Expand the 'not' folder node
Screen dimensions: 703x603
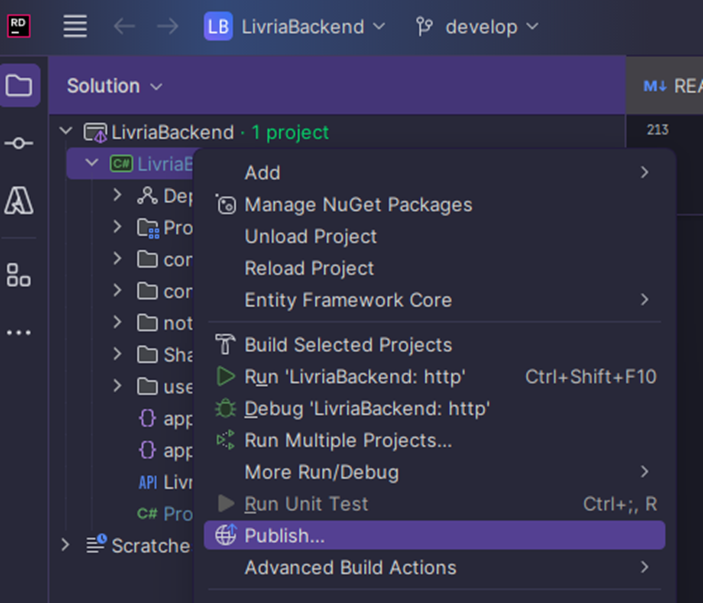[117, 322]
